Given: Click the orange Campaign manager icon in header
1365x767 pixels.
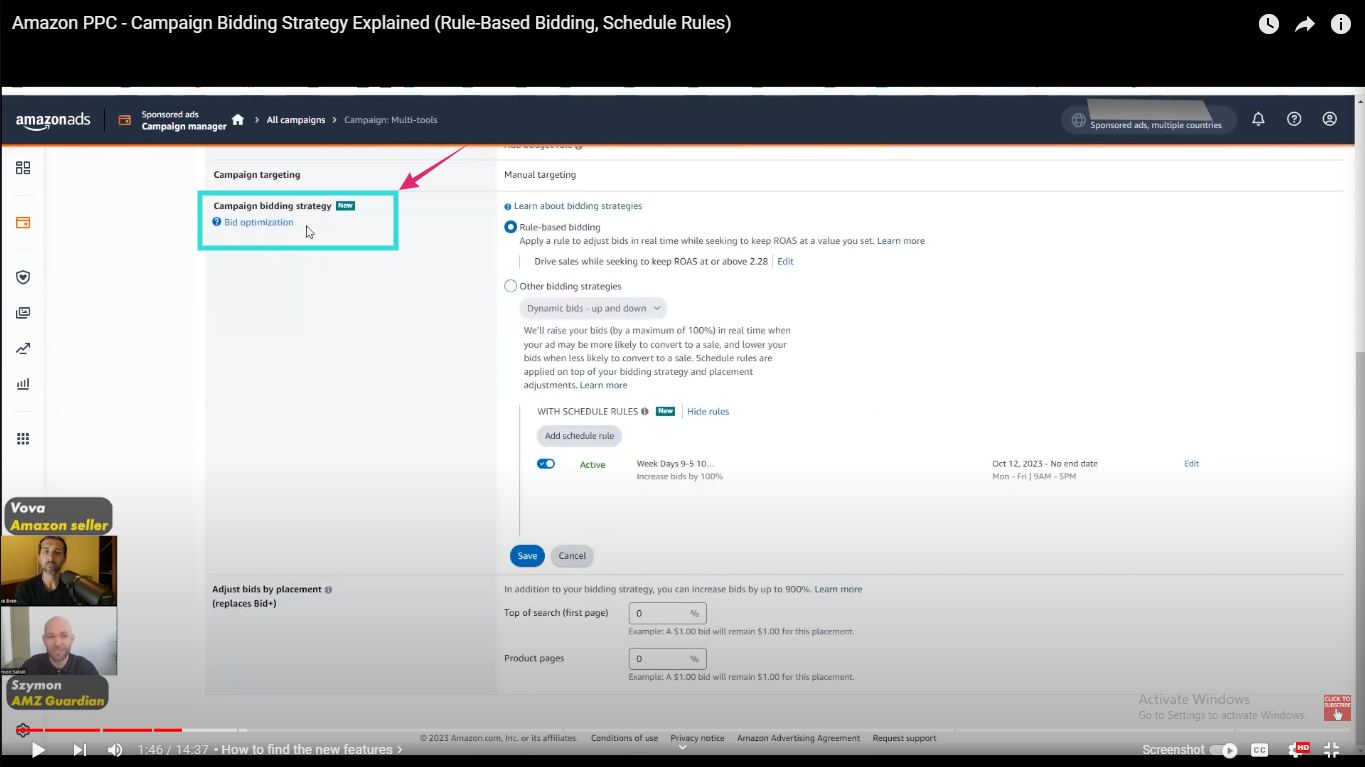Looking at the screenshot, I should [x=125, y=120].
